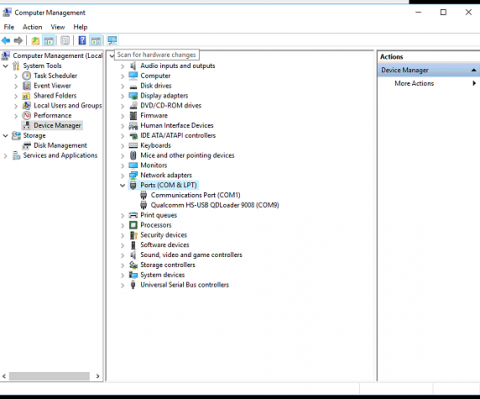This screenshot has width=480, height=399.
Task: Expand Universal Serial Bus controllers category
Action: 122,285
